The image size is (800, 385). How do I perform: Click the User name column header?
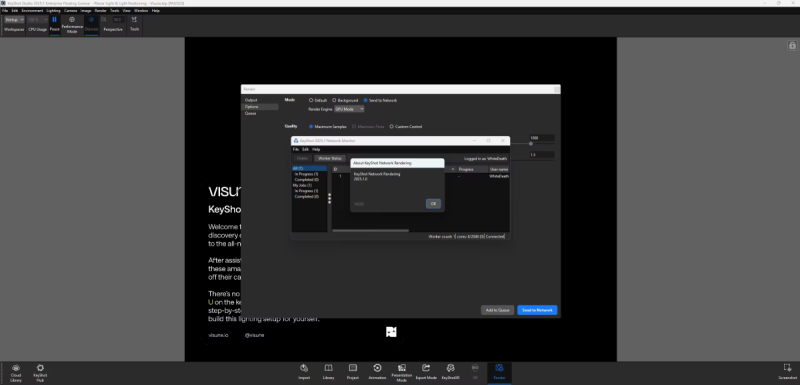click(498, 169)
